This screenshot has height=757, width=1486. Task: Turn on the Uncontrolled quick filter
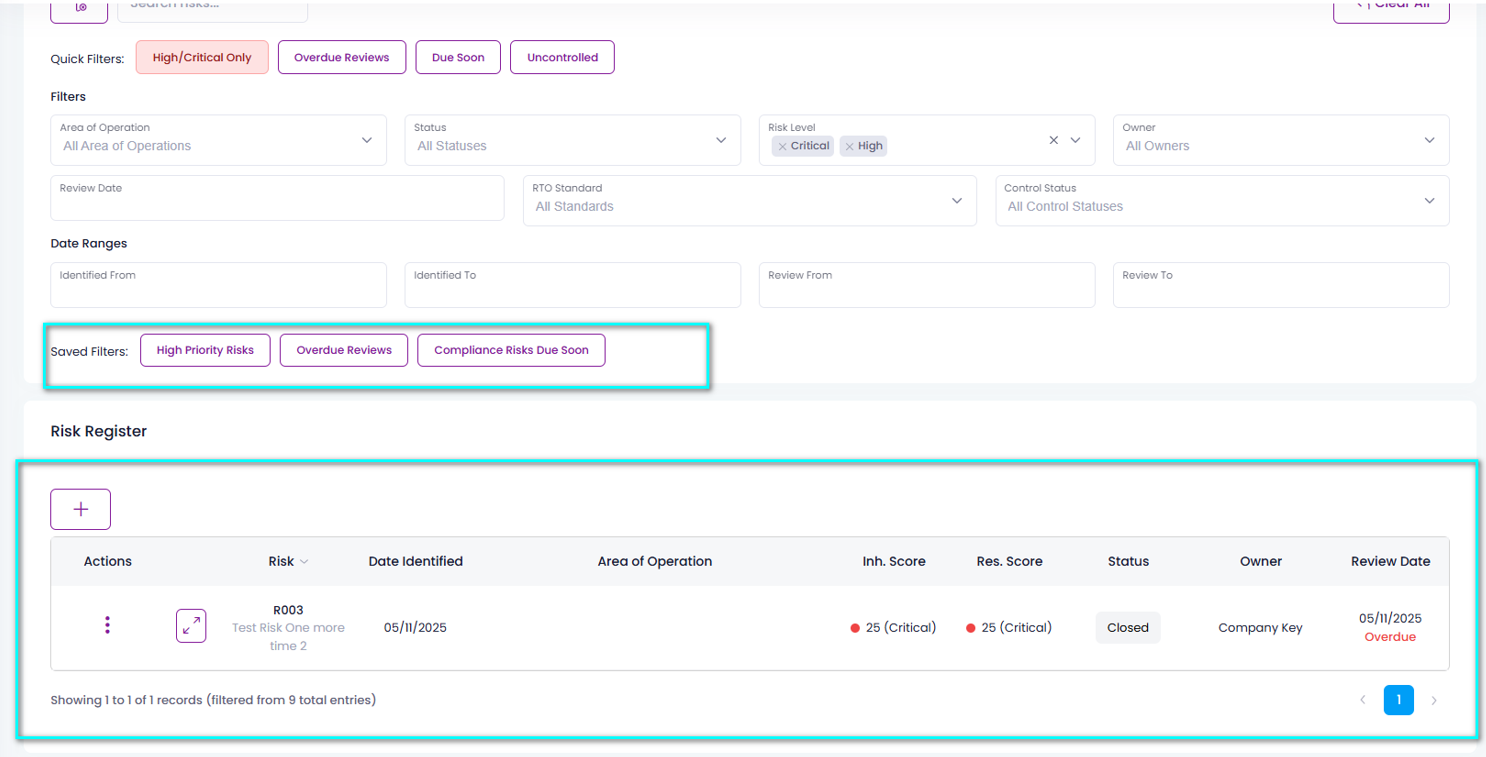[562, 57]
